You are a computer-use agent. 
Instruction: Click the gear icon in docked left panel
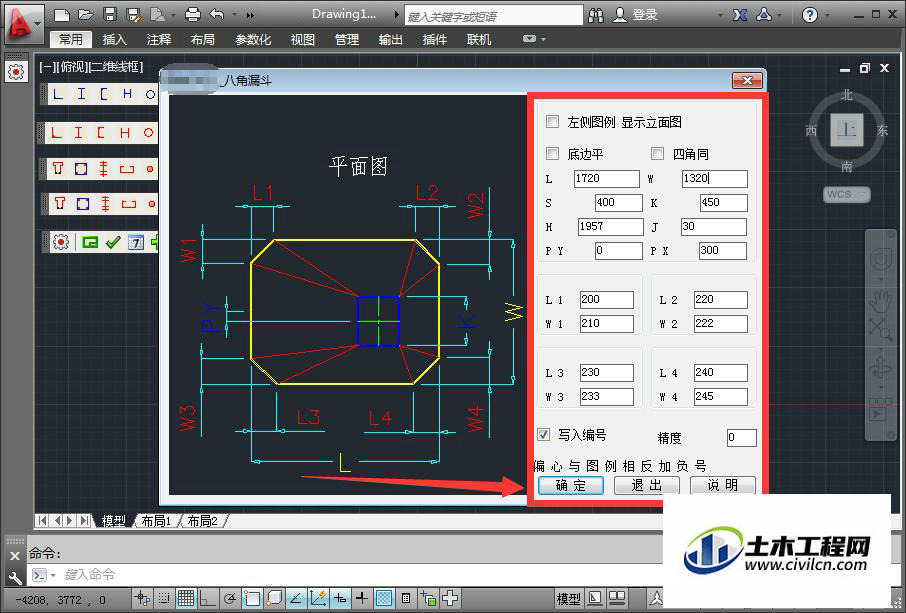(16, 72)
